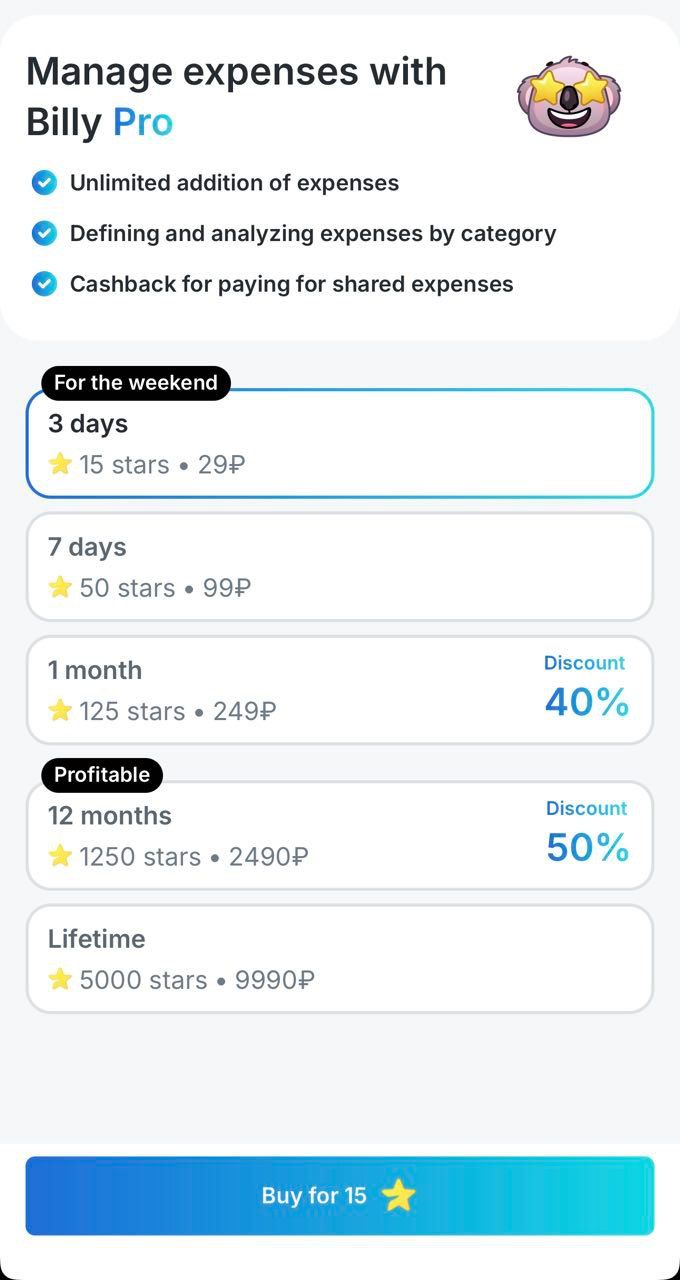Viewport: 680px width, 1280px height.
Task: Click the Profitable badge
Action: [x=101, y=774]
